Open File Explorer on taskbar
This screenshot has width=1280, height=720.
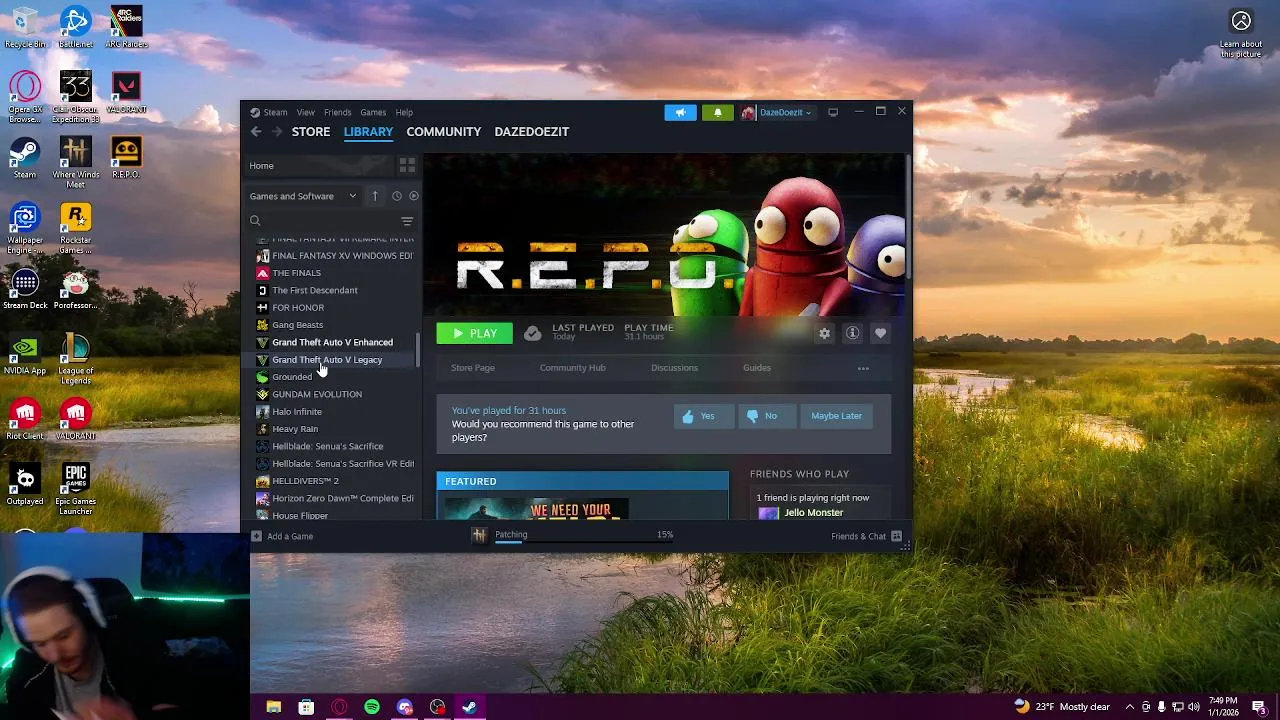[x=273, y=707]
